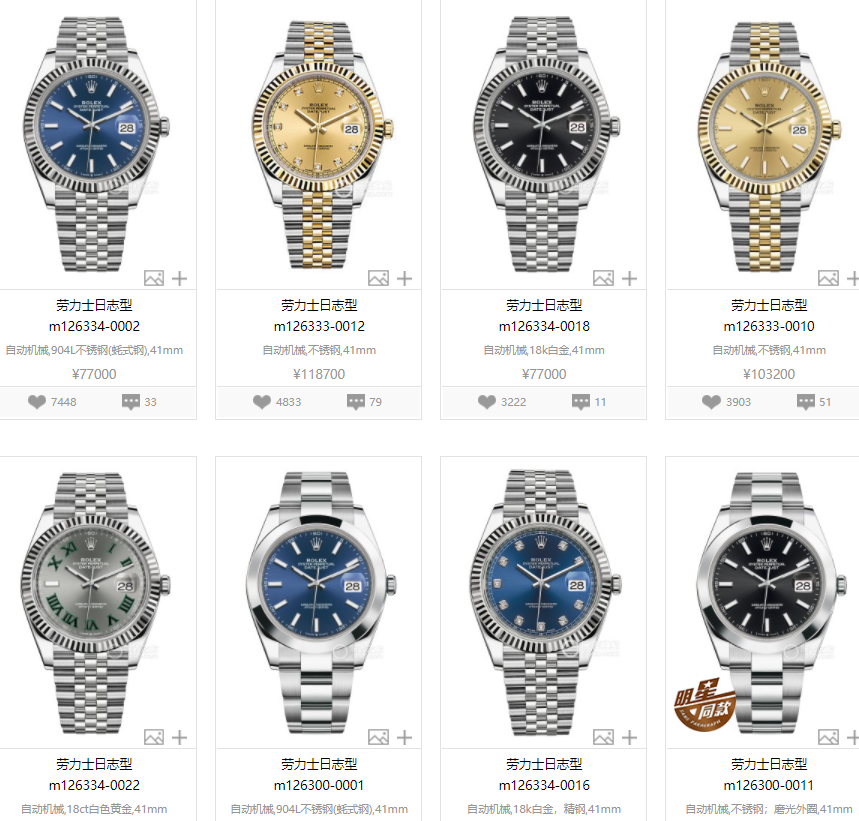The image size is (859, 821).
Task: Open model link m126300-0011
Action: [769, 785]
